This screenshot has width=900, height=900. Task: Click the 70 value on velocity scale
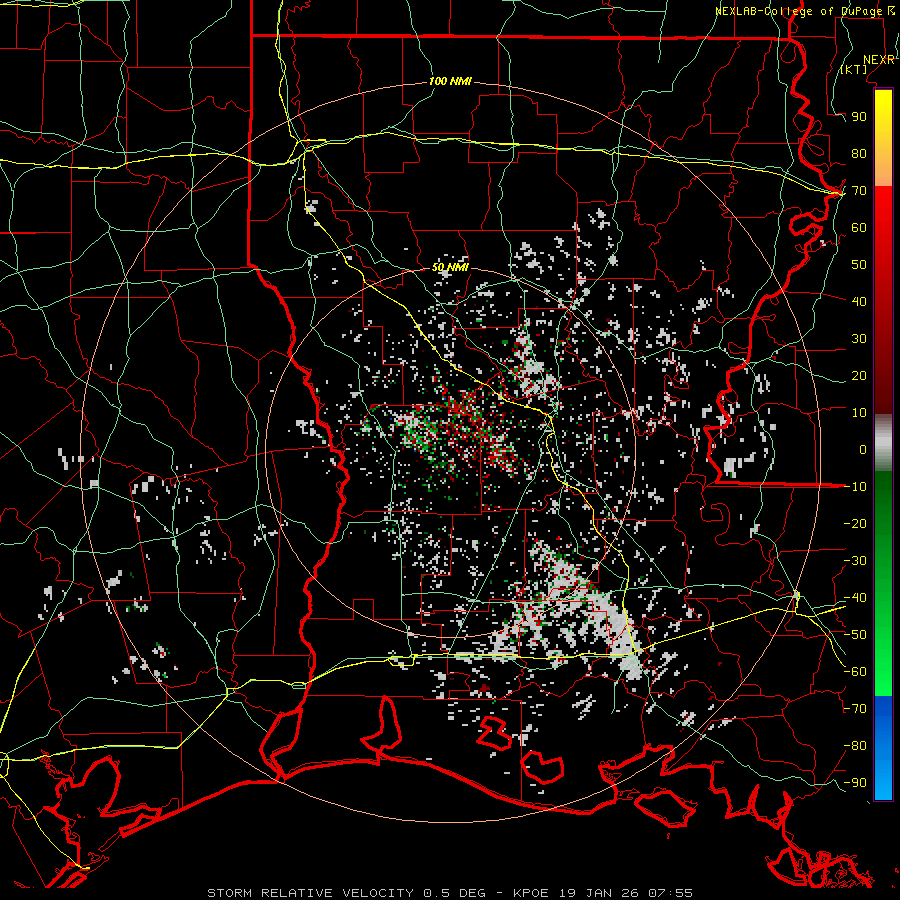click(x=859, y=191)
